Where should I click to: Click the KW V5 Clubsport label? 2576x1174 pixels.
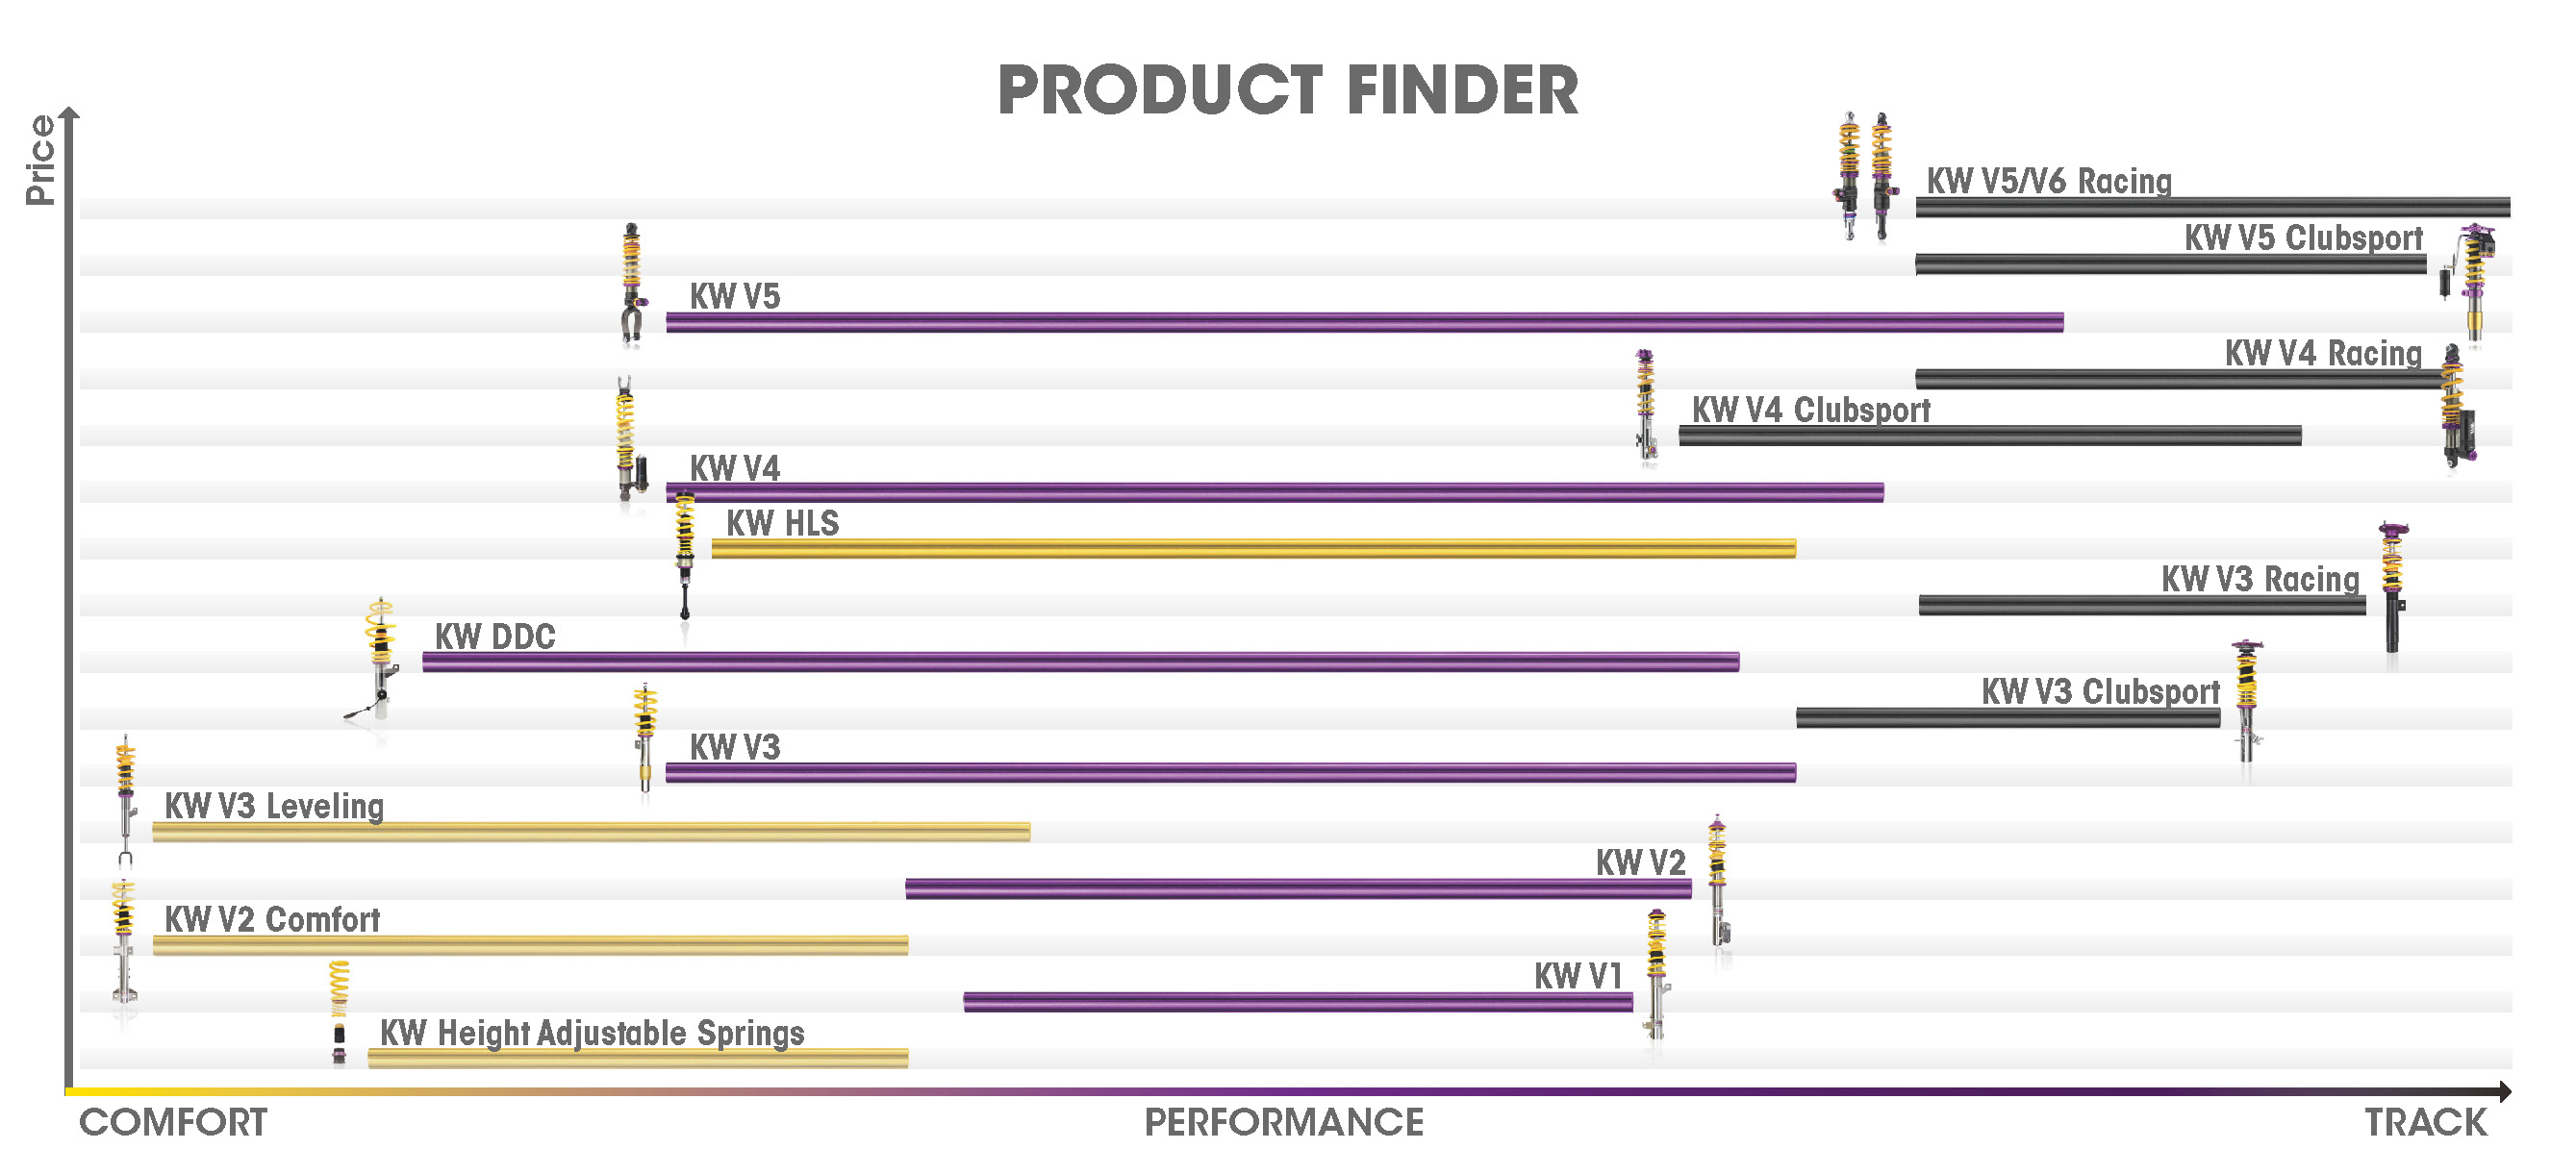(2303, 238)
